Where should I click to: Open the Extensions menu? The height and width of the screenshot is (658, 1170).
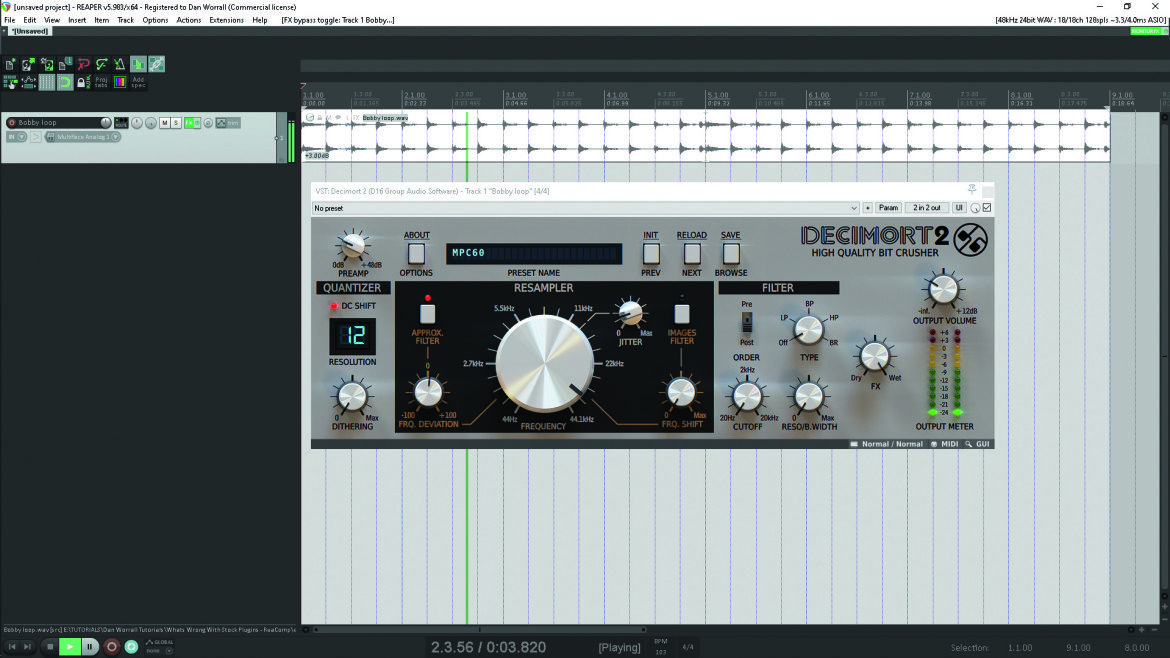(x=226, y=20)
